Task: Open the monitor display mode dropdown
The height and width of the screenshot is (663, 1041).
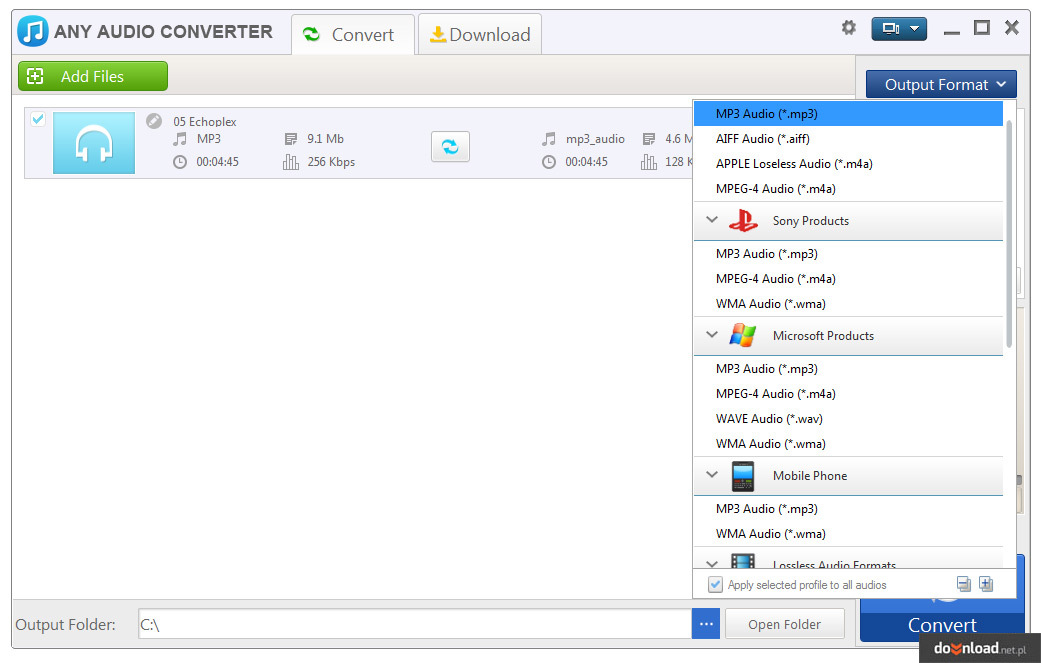Action: [x=899, y=29]
